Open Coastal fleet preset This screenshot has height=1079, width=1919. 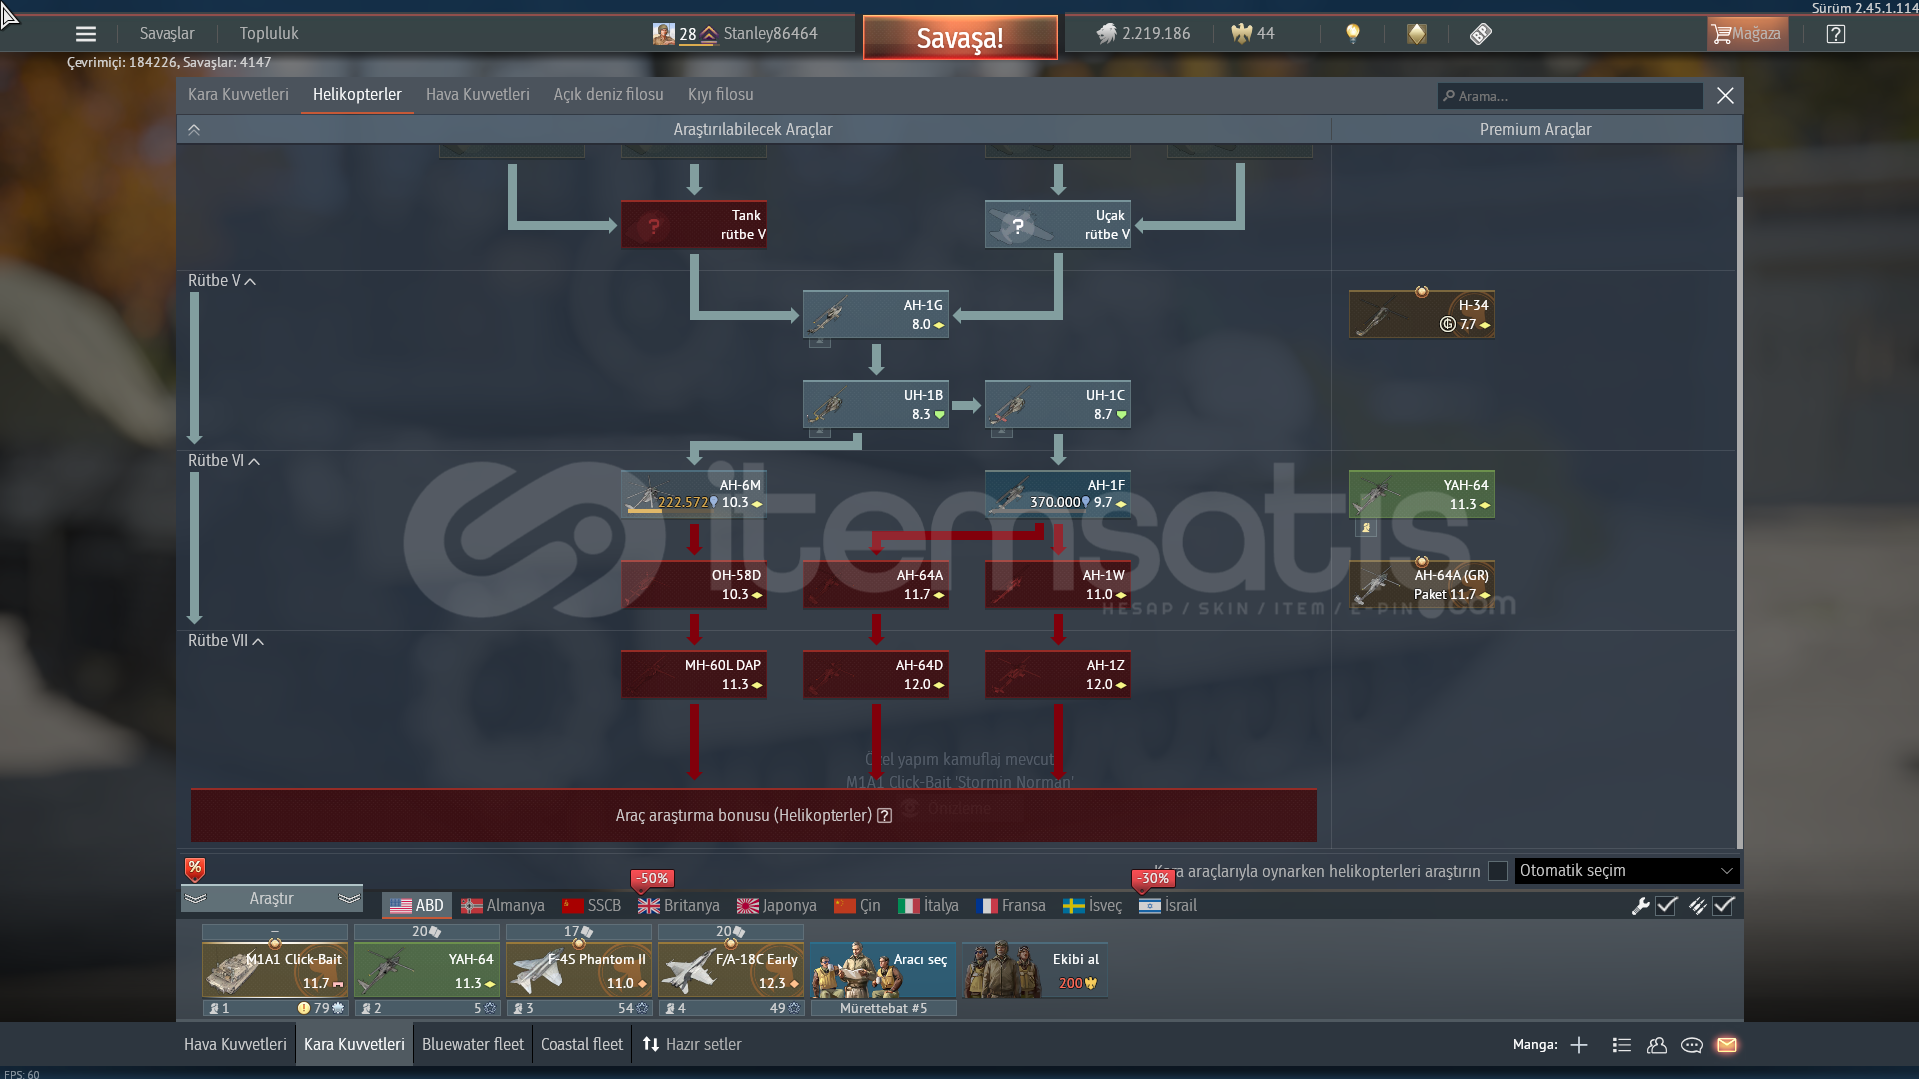click(582, 1045)
